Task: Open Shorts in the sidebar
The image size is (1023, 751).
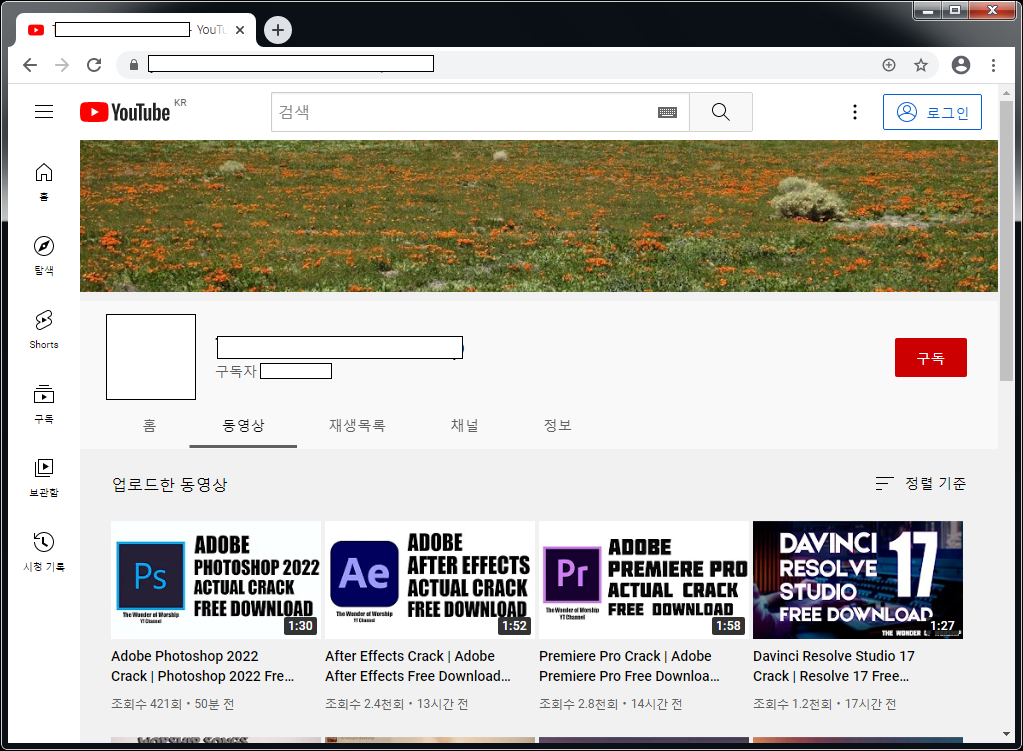Action: [44, 330]
